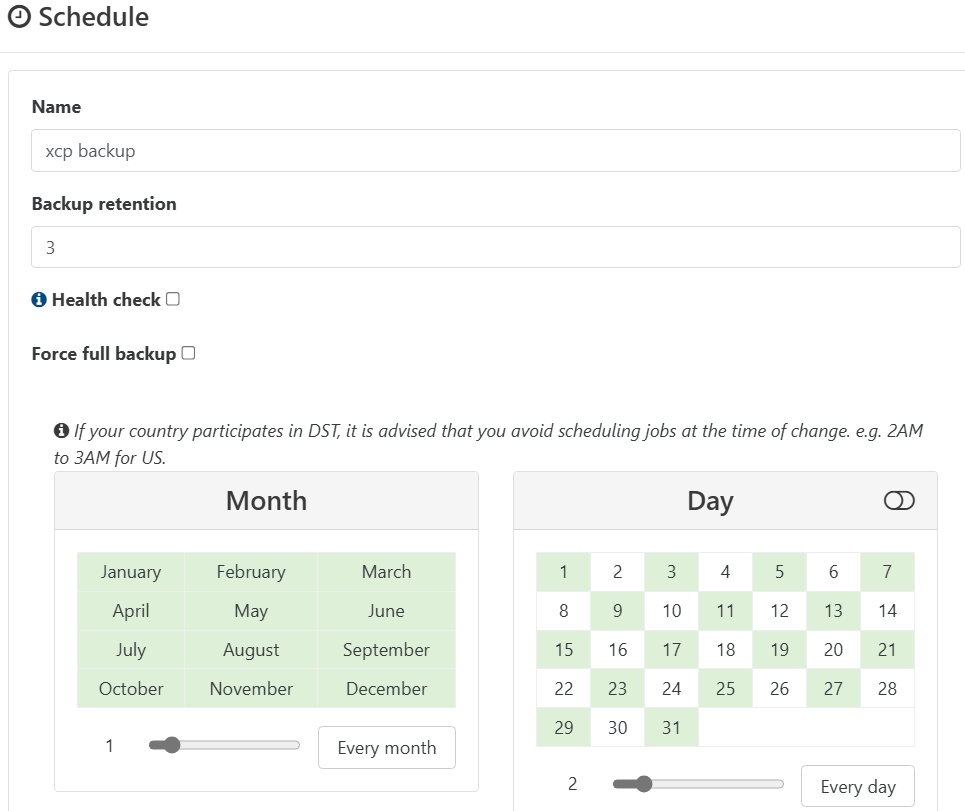Select day 24 in Day grid
The width and height of the screenshot is (965, 811).
tap(671, 689)
